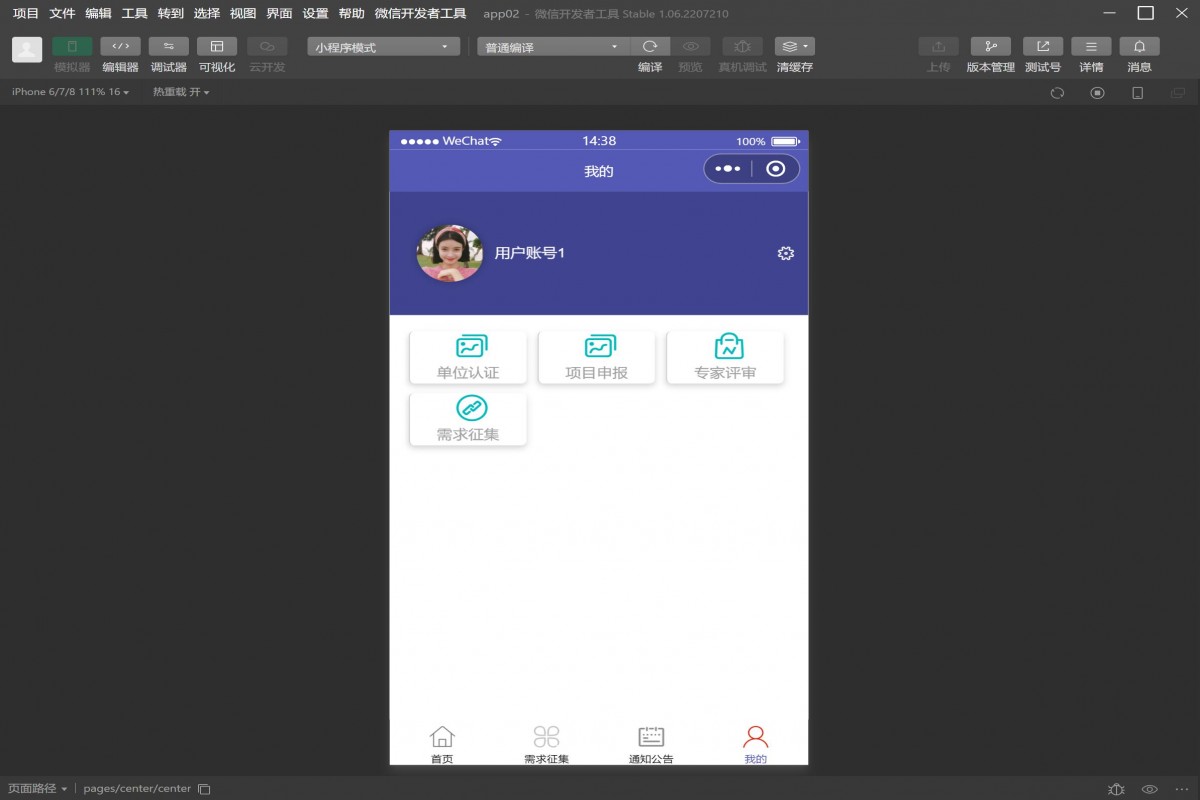Open the iPhone 6/7/8 device selector
This screenshot has height=800, width=1200.
[x=65, y=92]
